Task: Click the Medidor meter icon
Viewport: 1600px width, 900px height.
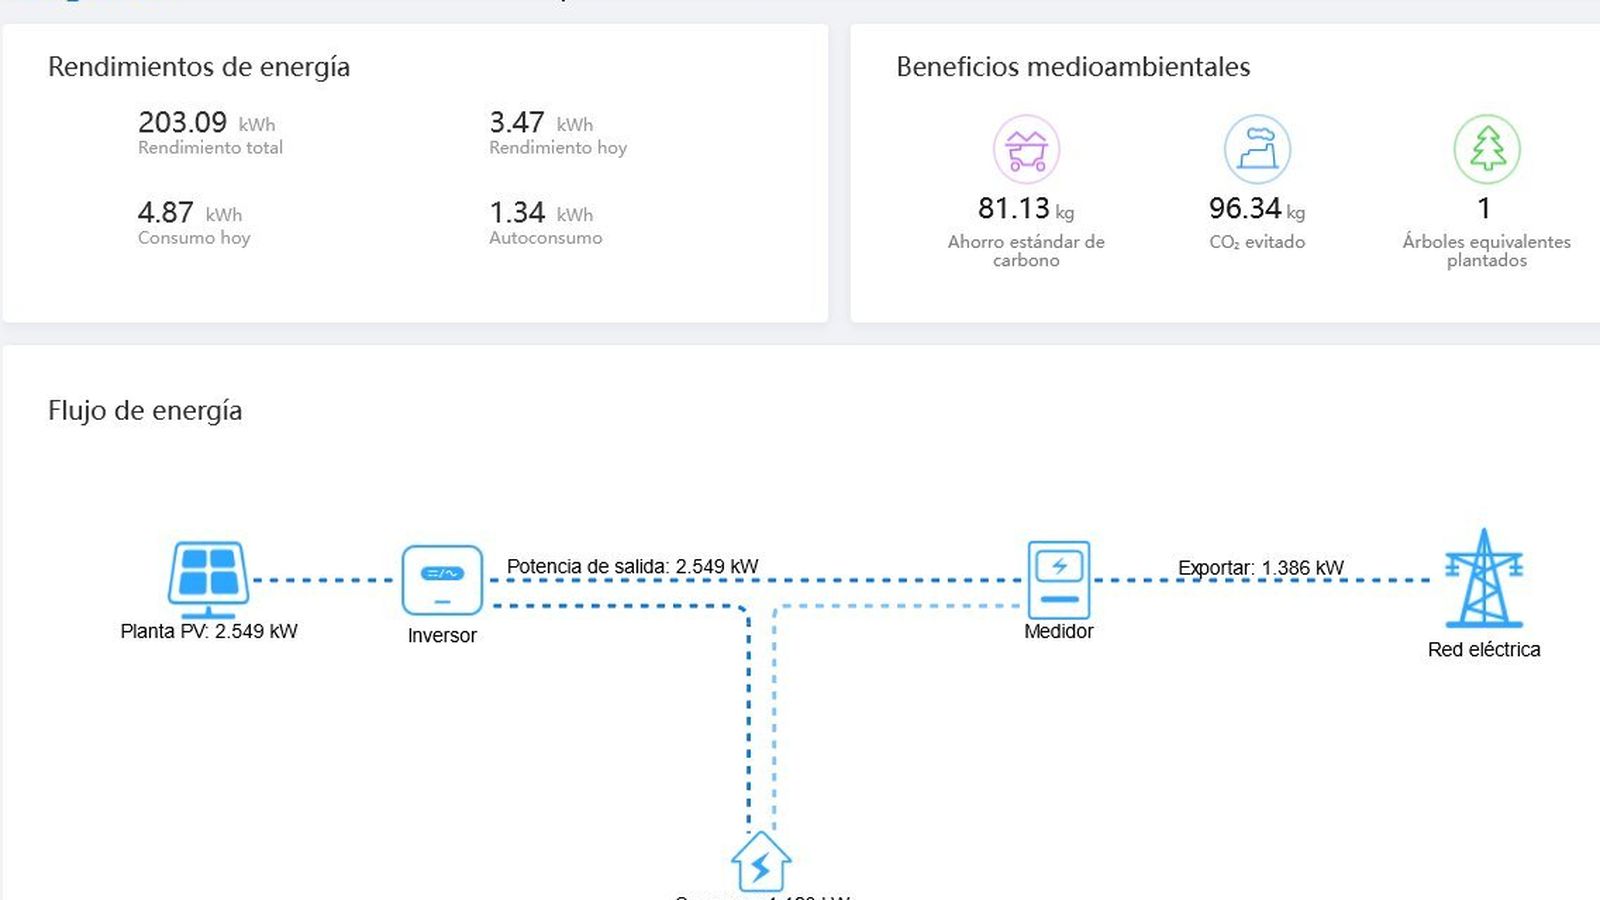Action: [1058, 580]
